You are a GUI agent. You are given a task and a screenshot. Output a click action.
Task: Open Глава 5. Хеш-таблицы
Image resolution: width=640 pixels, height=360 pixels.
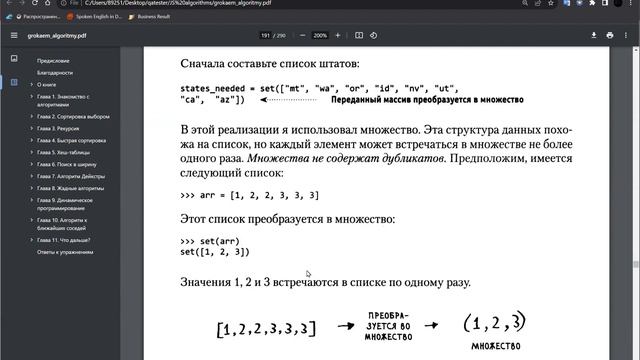[x=63, y=152]
